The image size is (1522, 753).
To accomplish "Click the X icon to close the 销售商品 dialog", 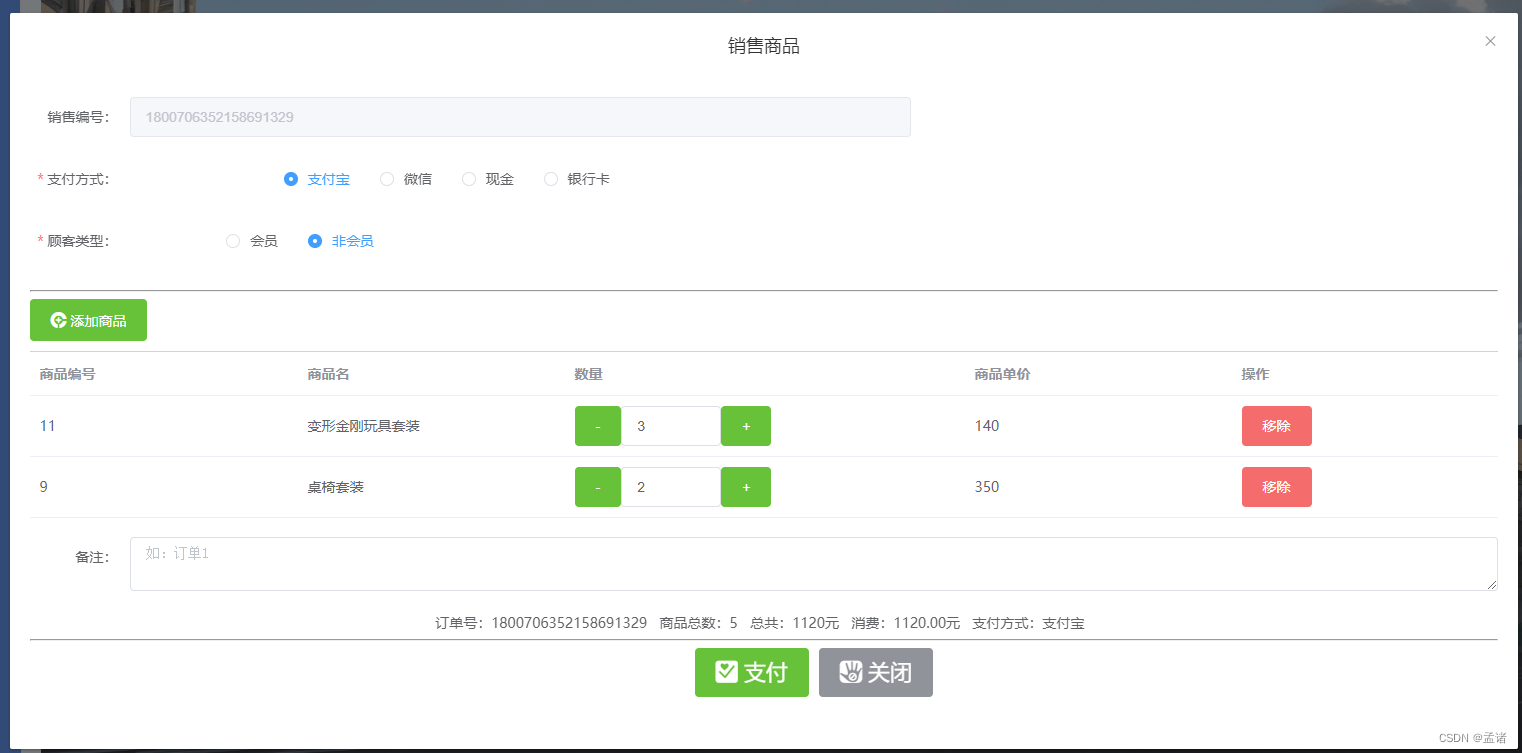I will [x=1490, y=41].
